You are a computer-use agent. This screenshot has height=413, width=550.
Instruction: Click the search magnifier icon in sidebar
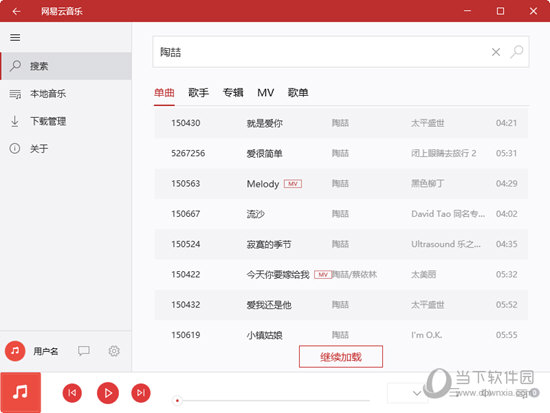point(15,66)
